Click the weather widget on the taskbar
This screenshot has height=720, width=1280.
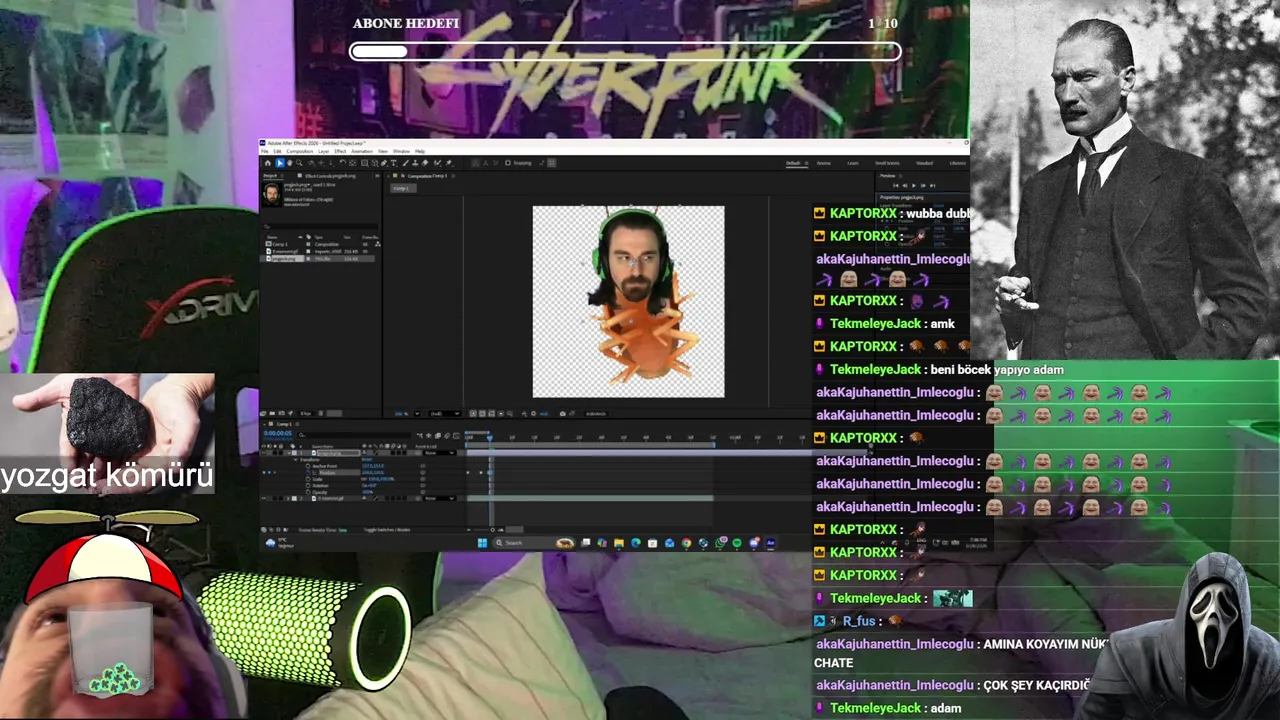tap(279, 543)
